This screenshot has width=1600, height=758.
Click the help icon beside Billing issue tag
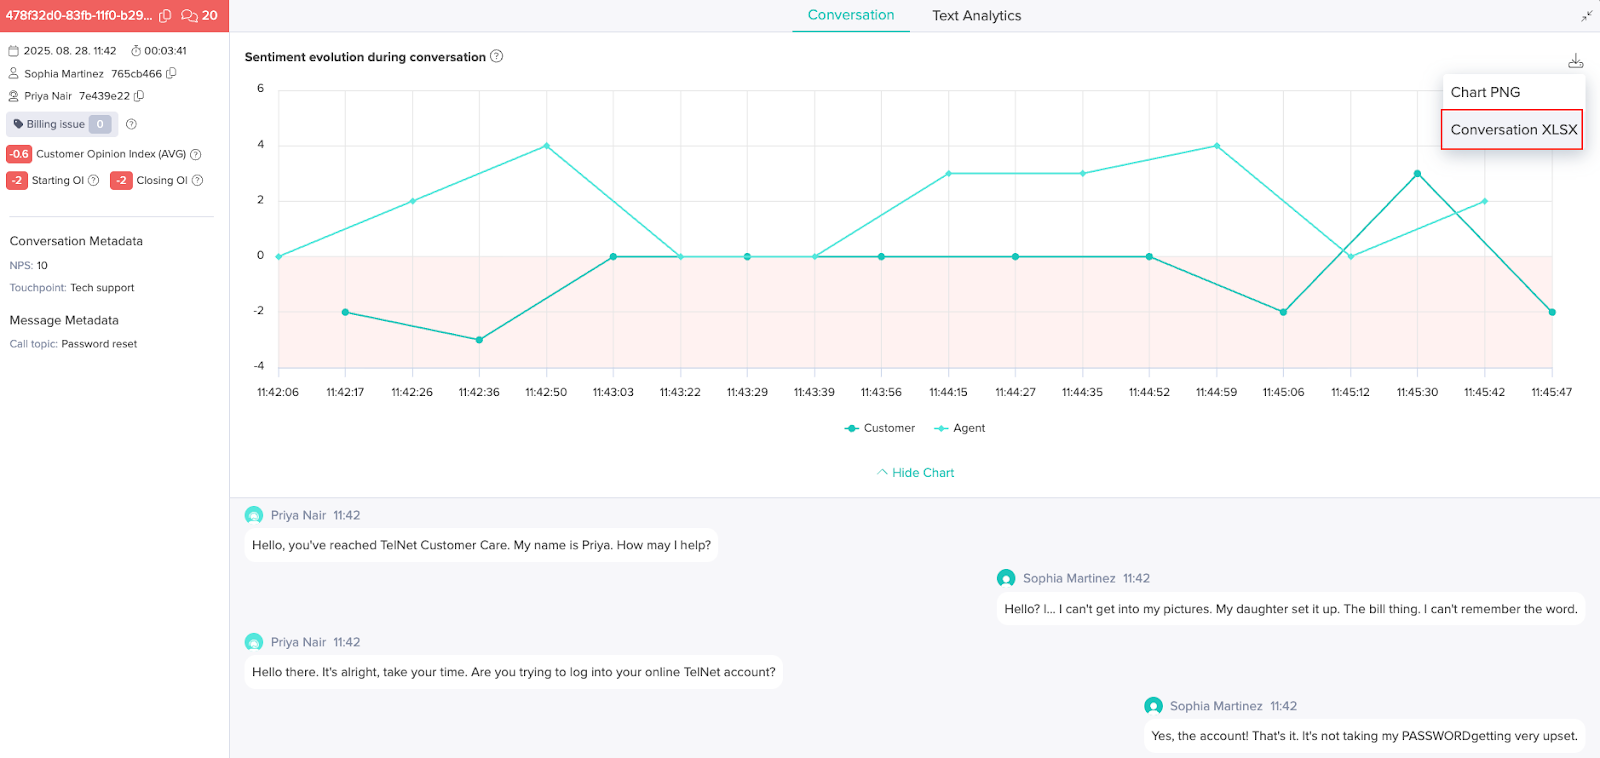coord(131,124)
